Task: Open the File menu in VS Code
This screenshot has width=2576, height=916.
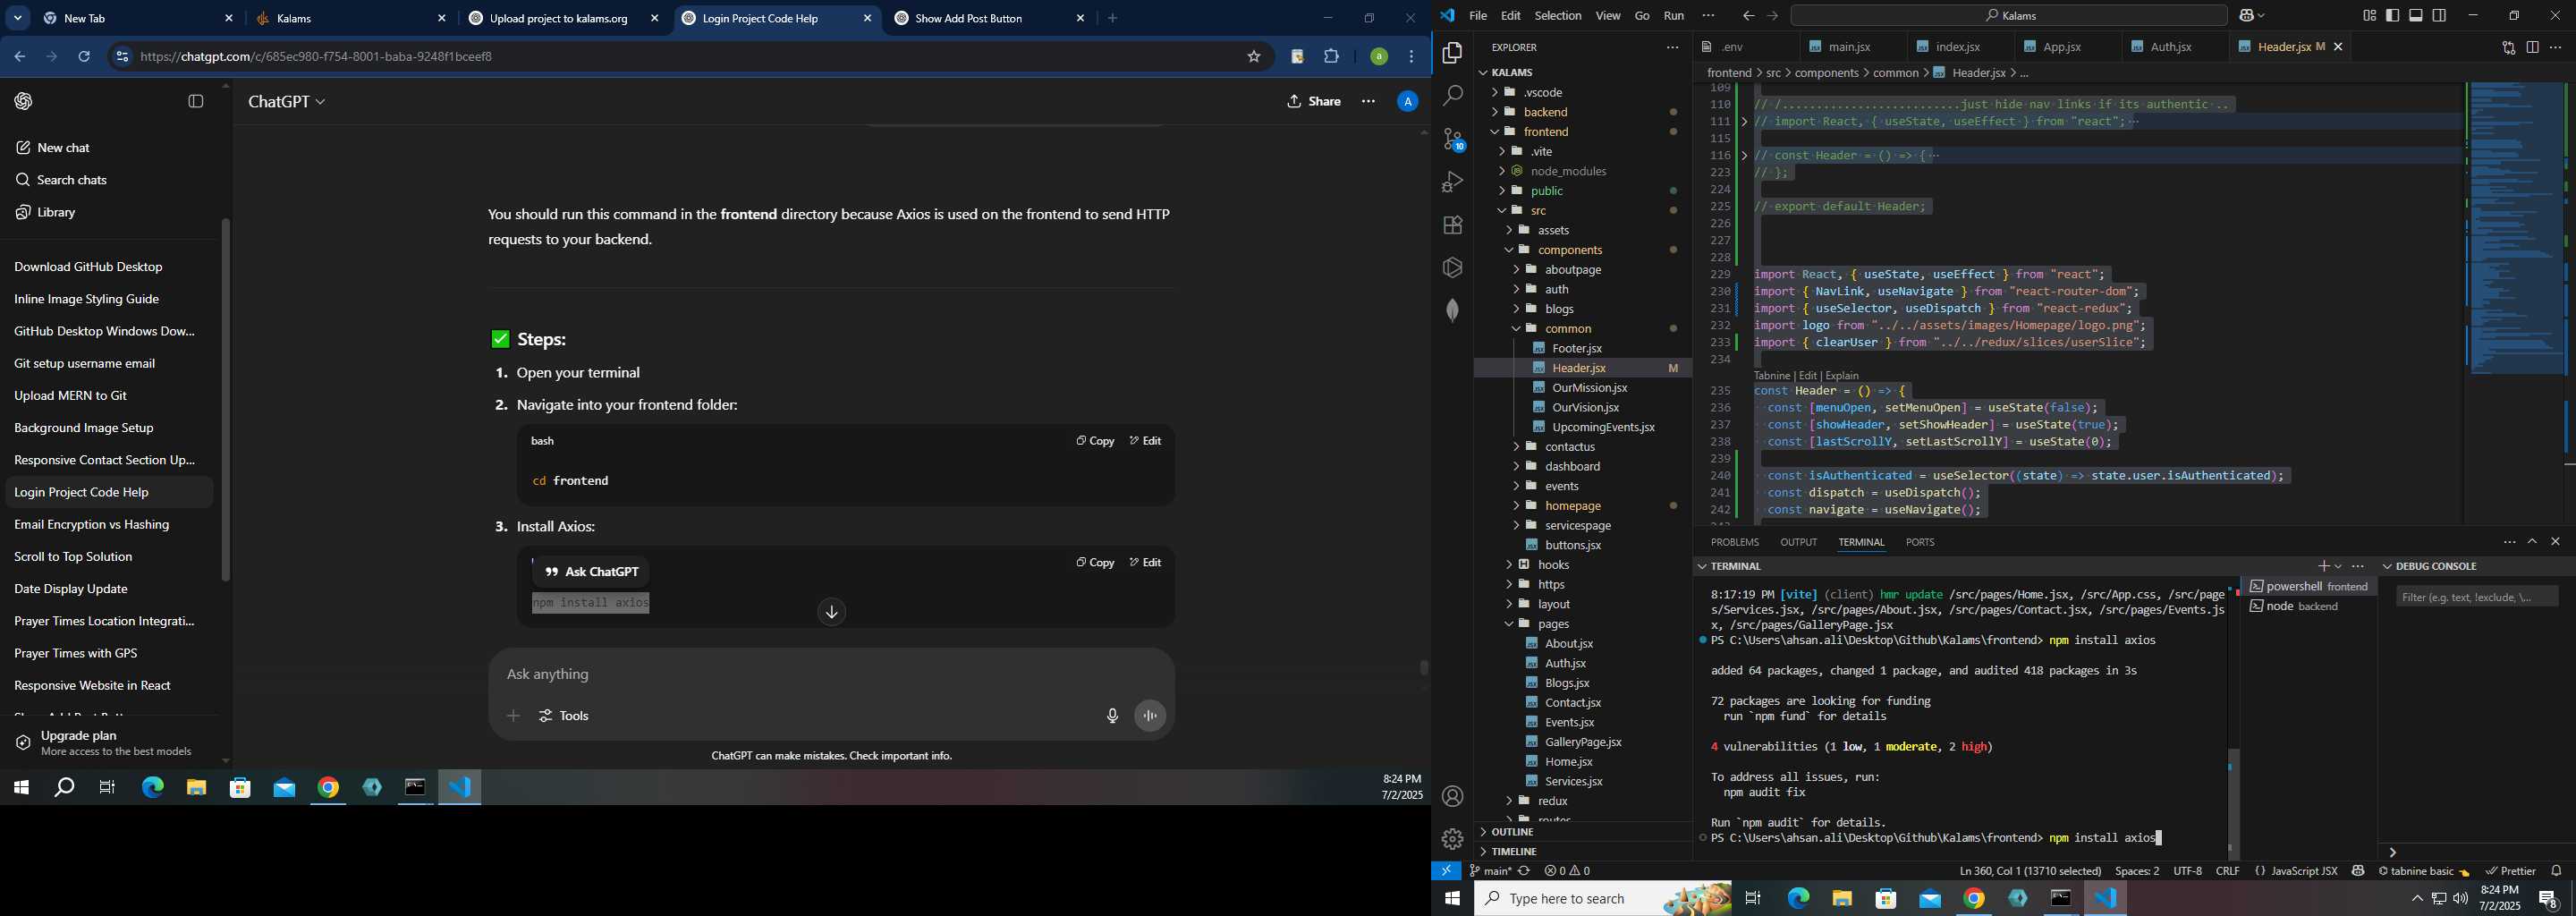Action: coord(1478,16)
